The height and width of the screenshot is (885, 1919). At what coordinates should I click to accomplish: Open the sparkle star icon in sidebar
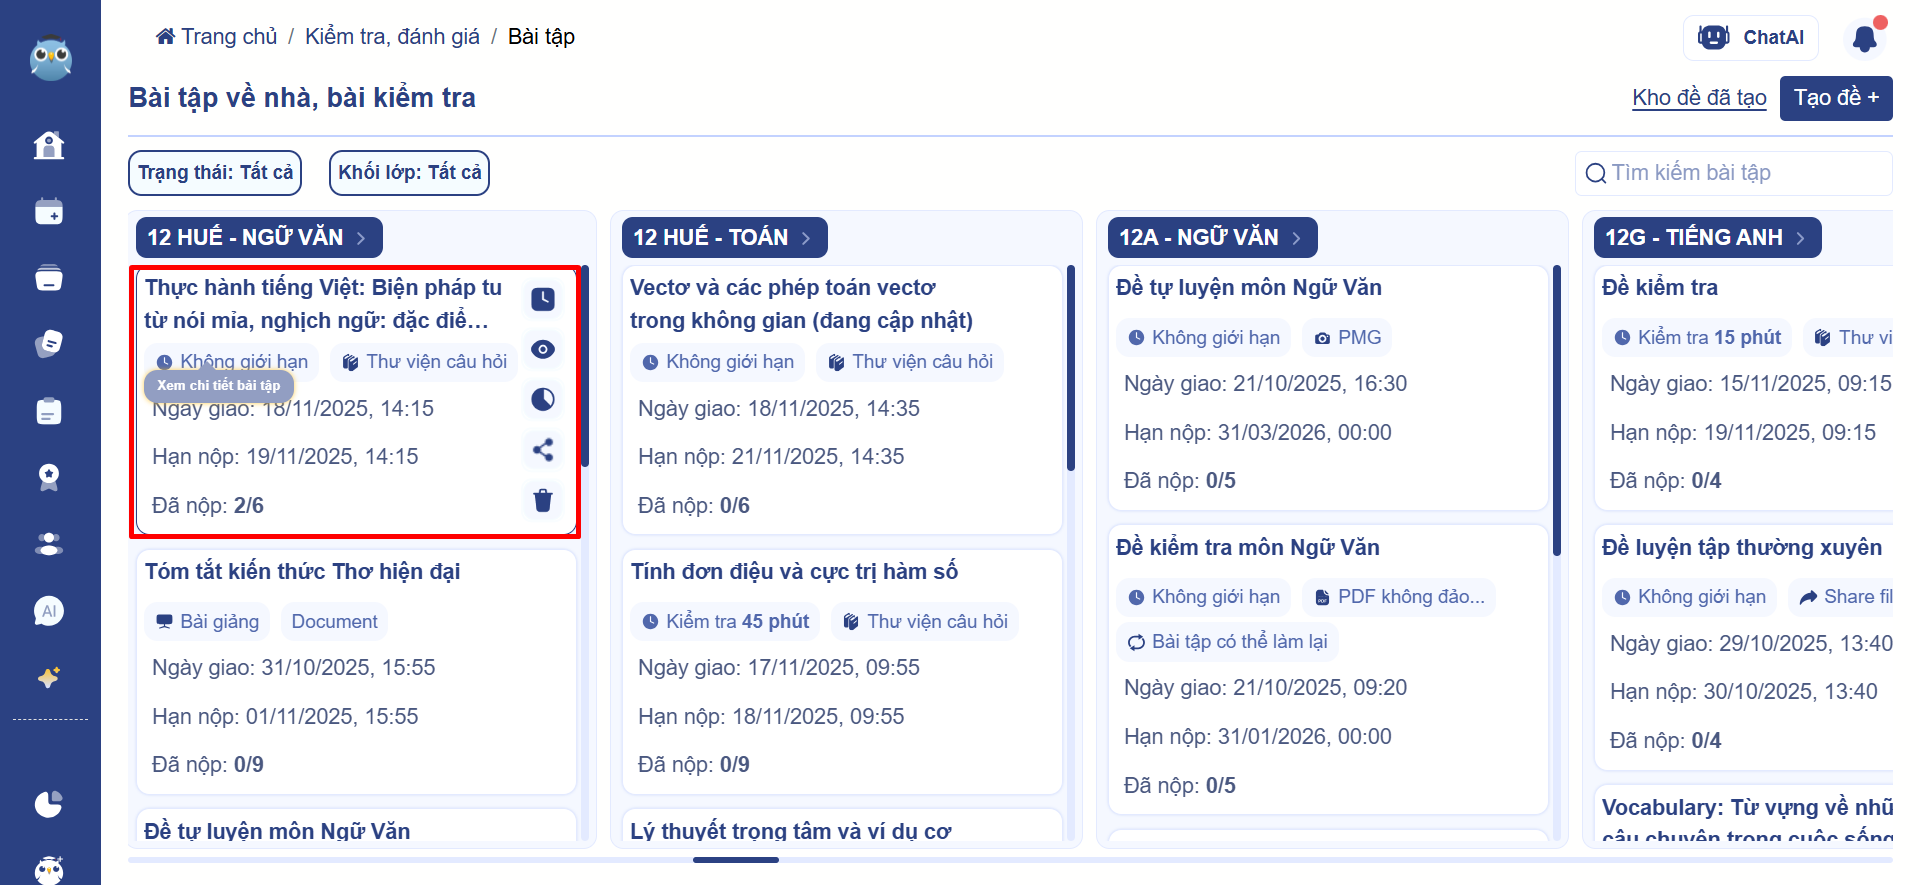click(x=49, y=678)
